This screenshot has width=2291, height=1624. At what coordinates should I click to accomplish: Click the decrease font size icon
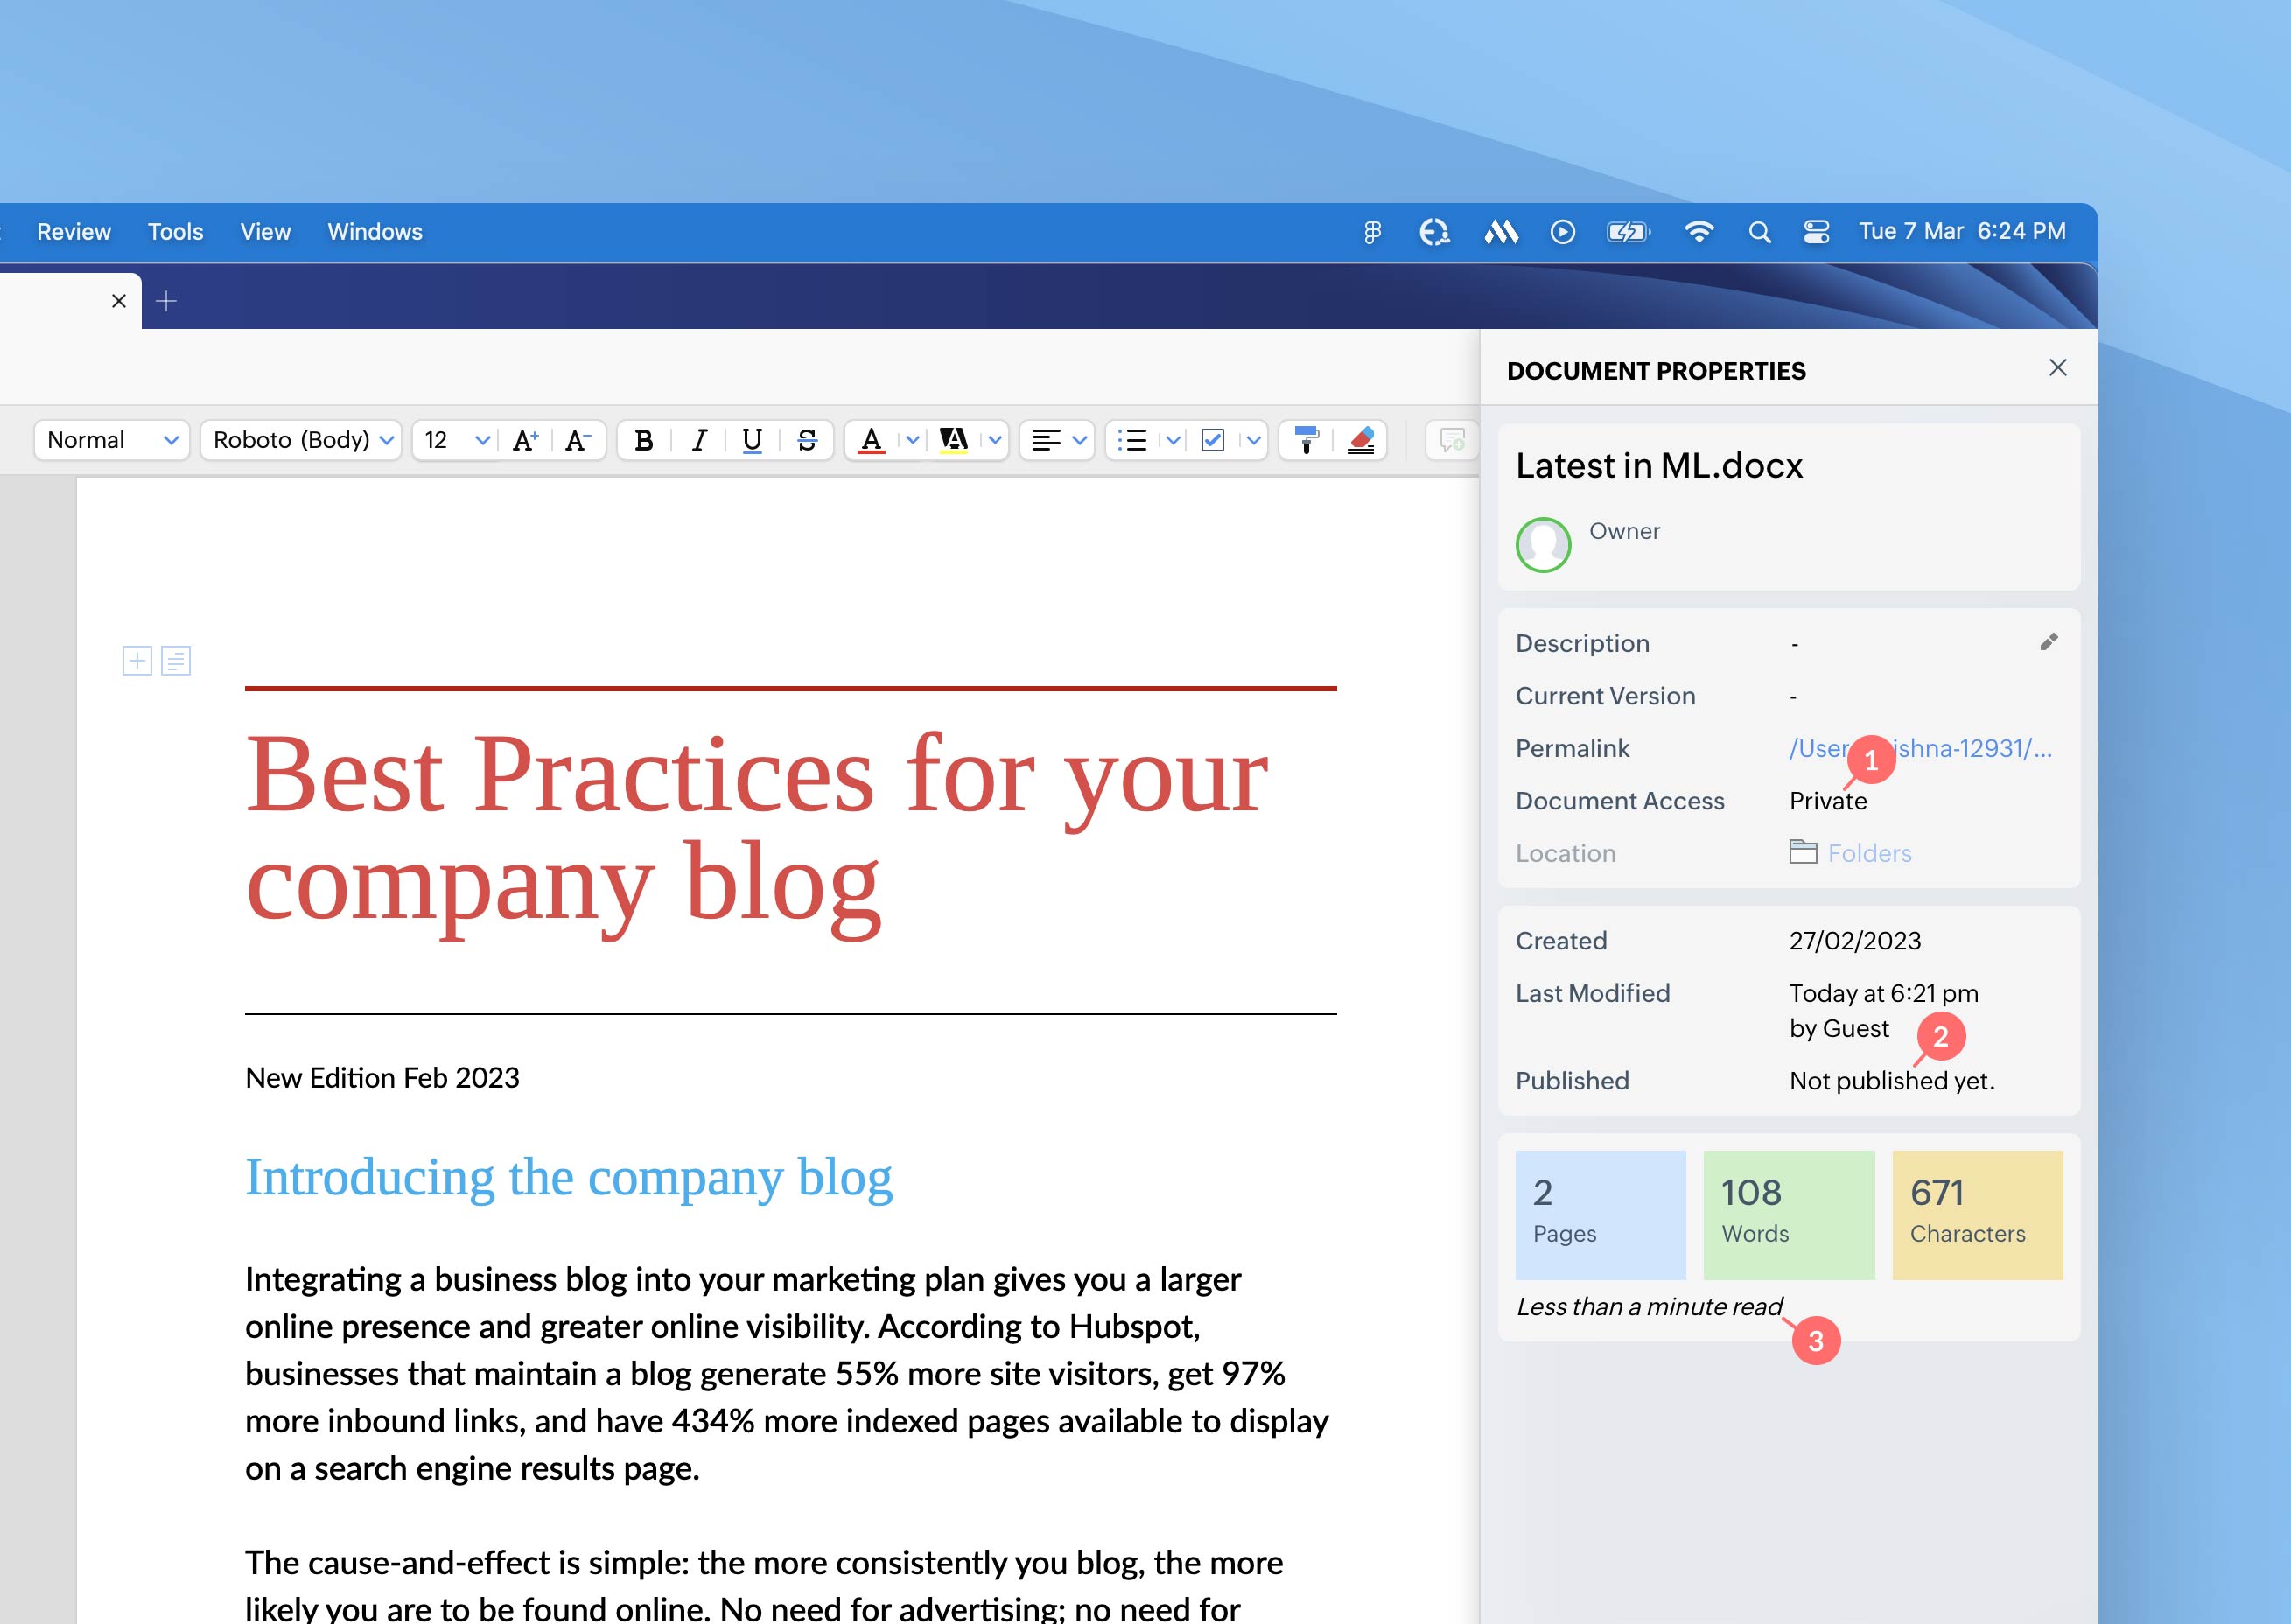pyautogui.click(x=578, y=440)
